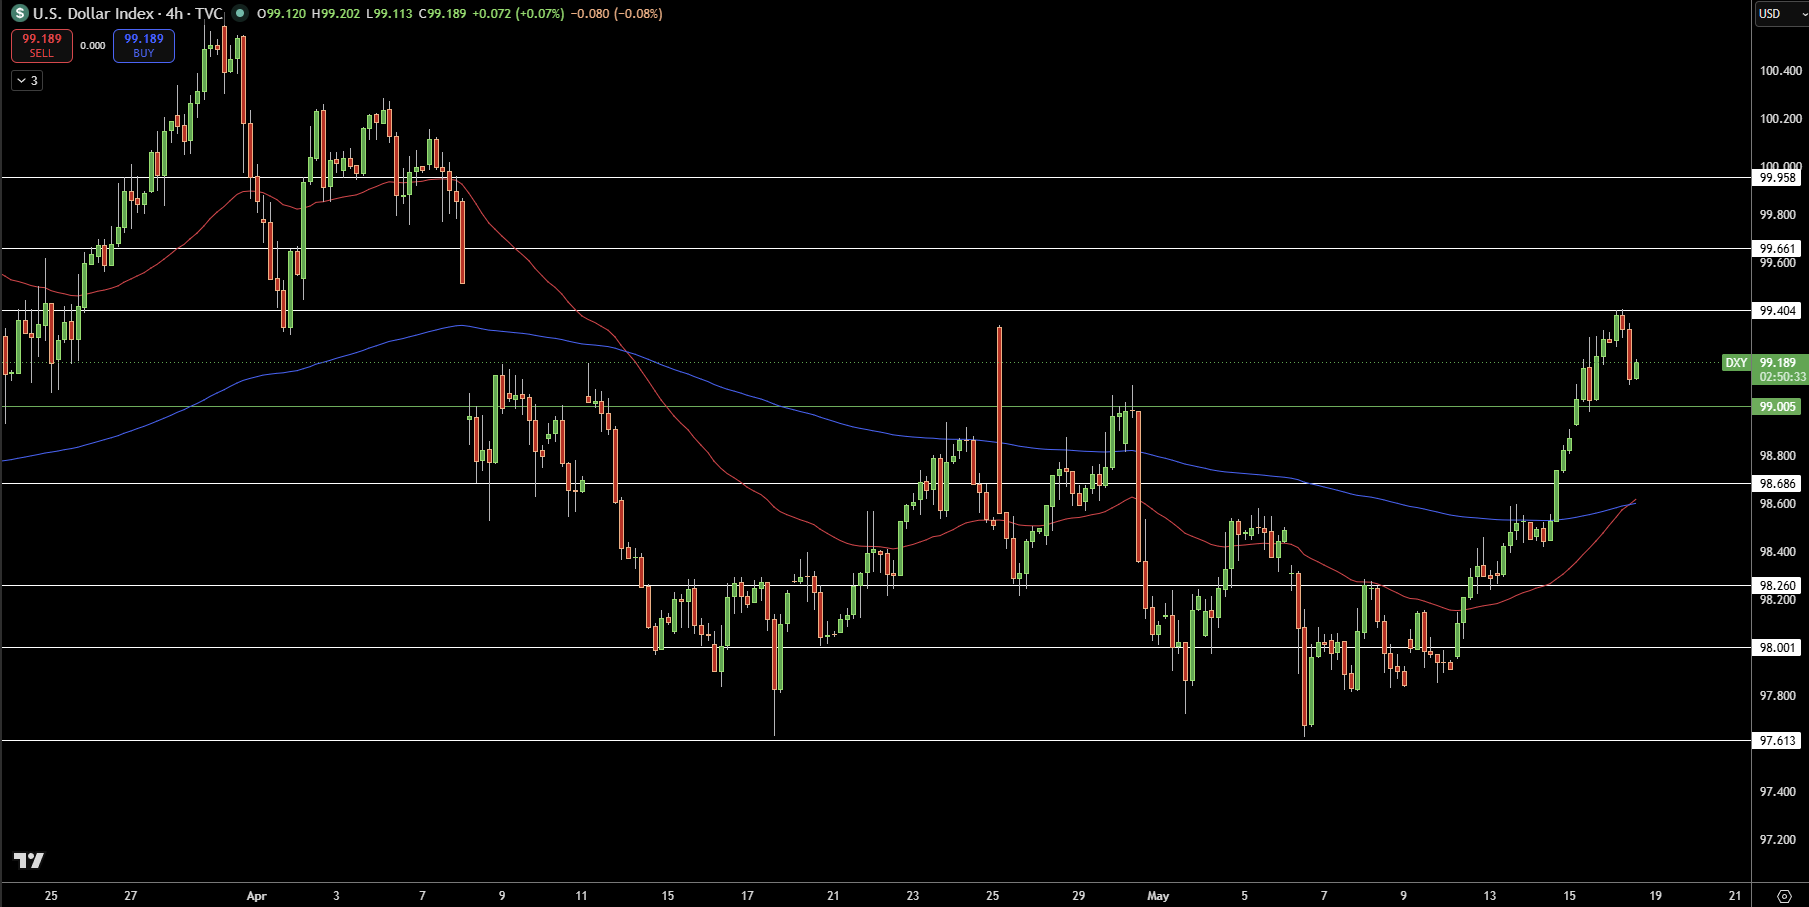Click the −0.080 (−0.08%) change value

point(616,14)
